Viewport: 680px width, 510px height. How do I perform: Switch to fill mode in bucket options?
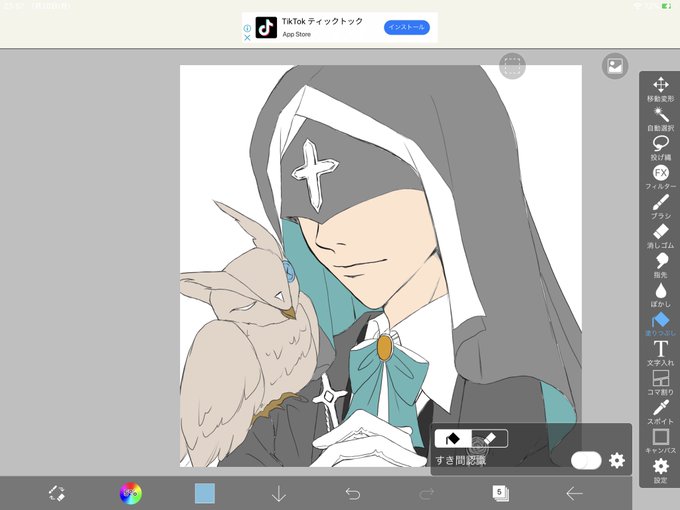click(x=453, y=438)
